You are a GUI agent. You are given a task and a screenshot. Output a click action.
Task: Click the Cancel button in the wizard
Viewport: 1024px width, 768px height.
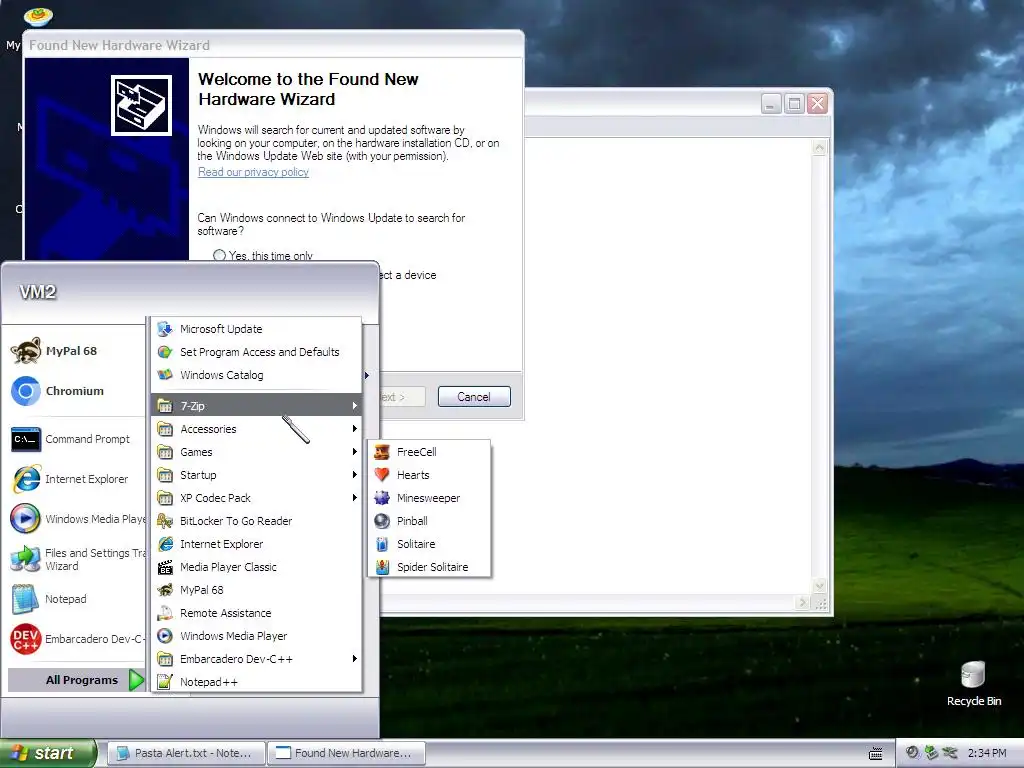474,396
